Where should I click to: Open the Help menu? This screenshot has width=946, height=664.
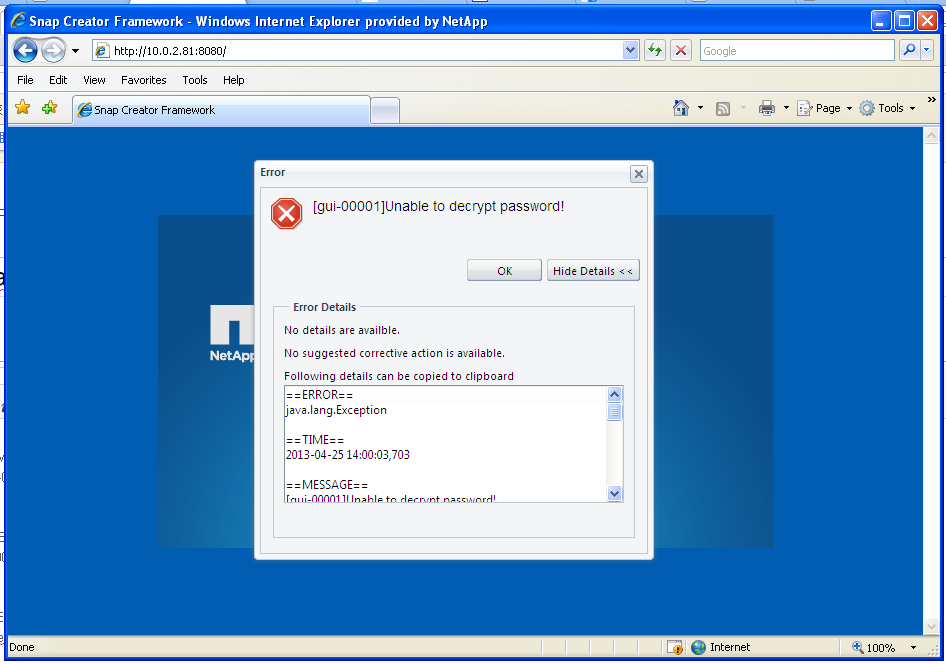(x=233, y=80)
